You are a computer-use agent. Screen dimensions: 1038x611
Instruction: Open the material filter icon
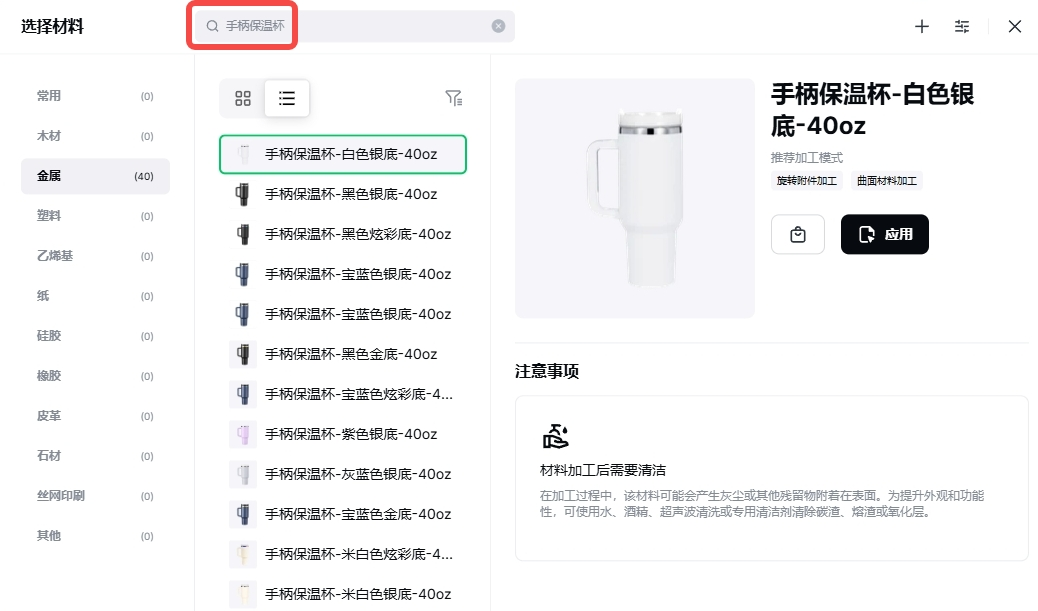coord(454,98)
